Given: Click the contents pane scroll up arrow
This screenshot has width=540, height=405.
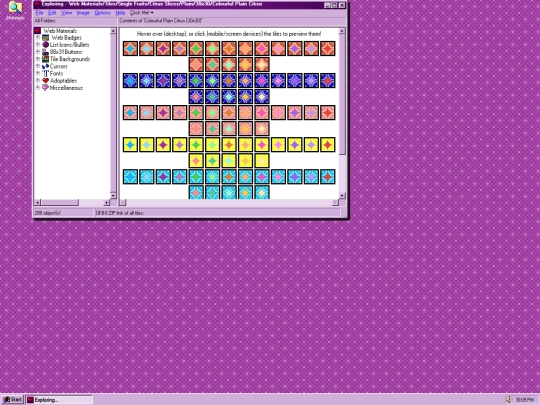Looking at the screenshot, I should coord(342,31).
